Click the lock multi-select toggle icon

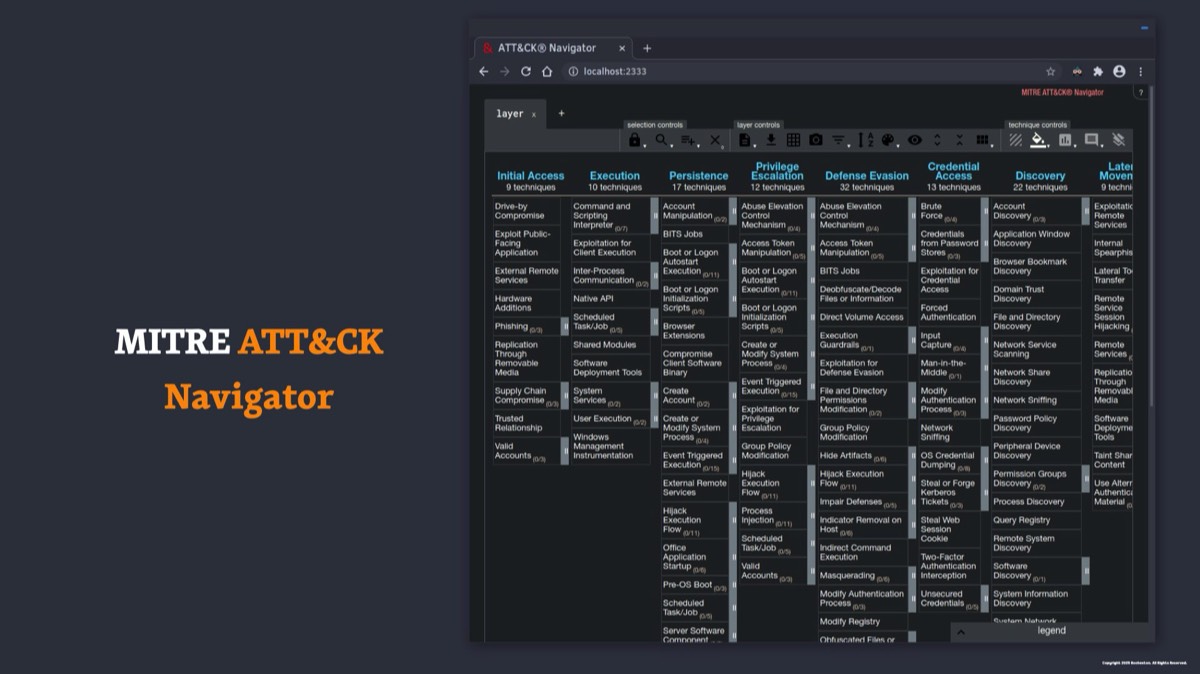[x=634, y=141]
